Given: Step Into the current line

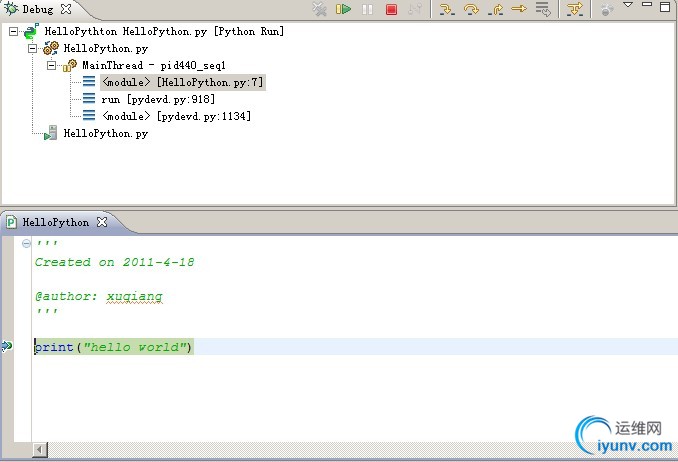Looking at the screenshot, I should (447, 9).
